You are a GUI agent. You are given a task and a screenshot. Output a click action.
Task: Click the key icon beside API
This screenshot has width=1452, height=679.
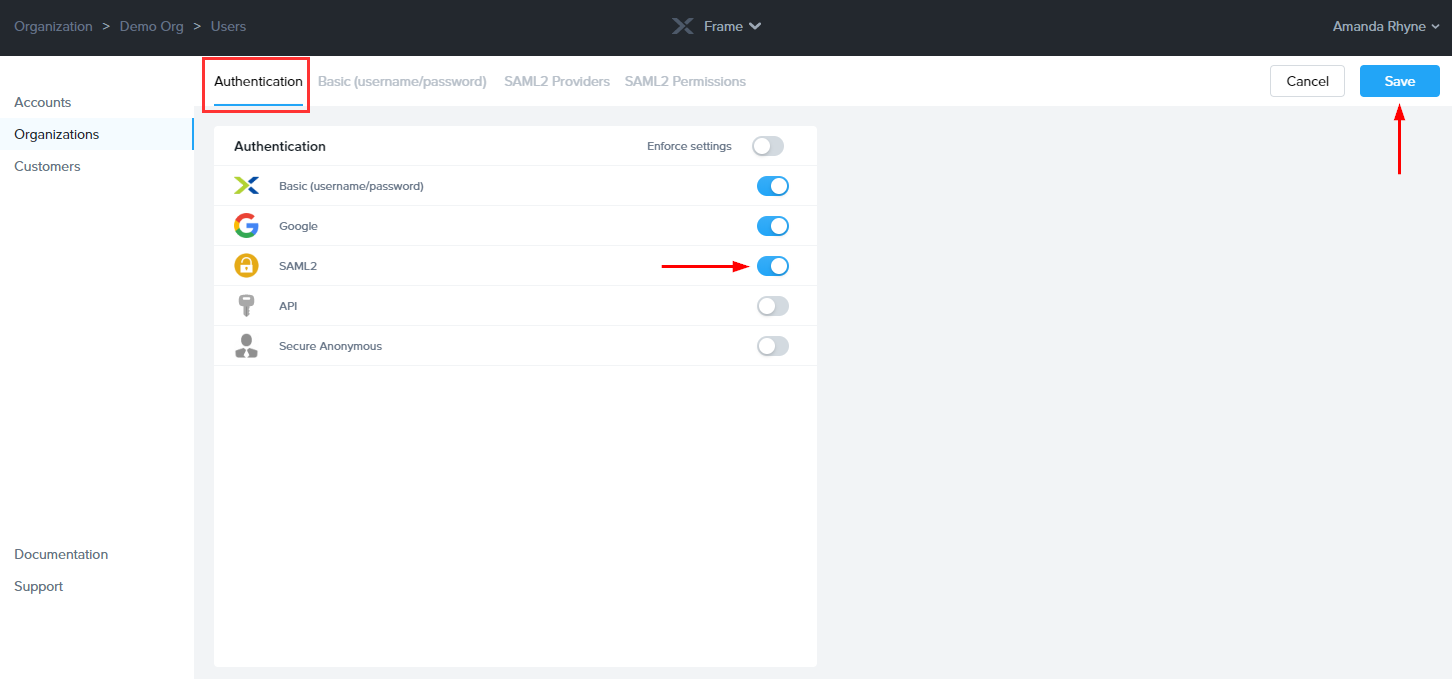tap(246, 305)
